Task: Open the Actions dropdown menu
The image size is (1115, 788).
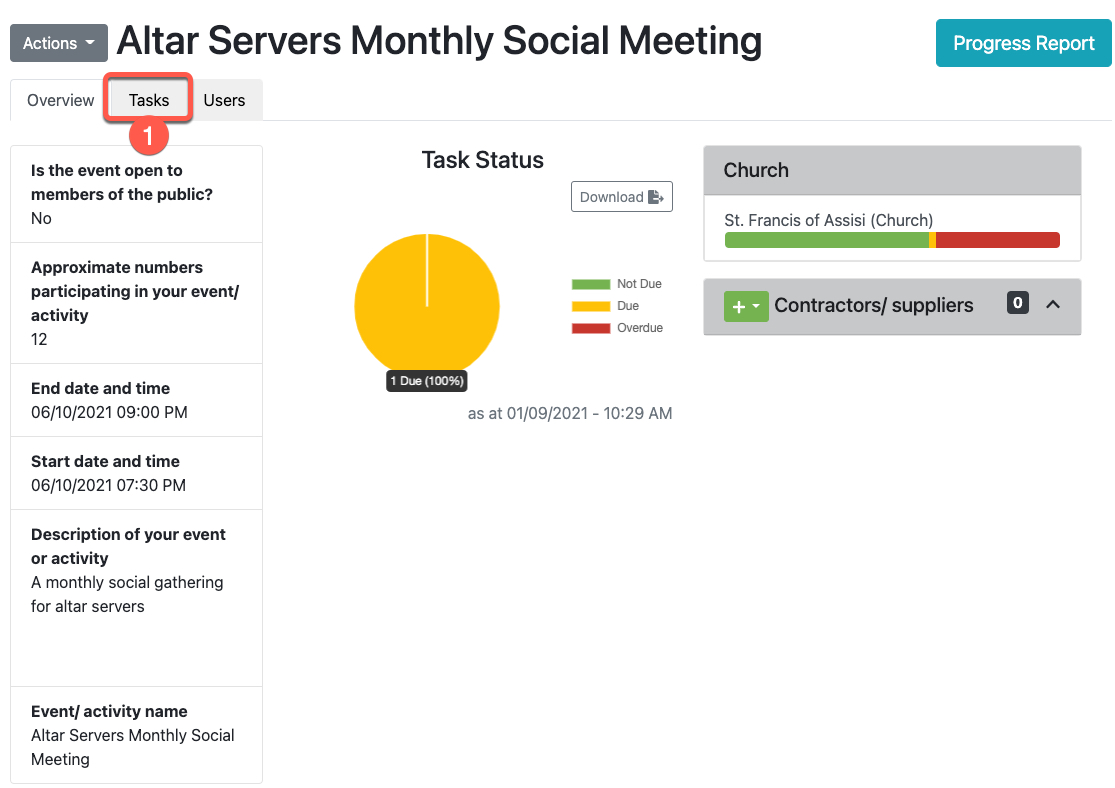Action: pos(58,43)
